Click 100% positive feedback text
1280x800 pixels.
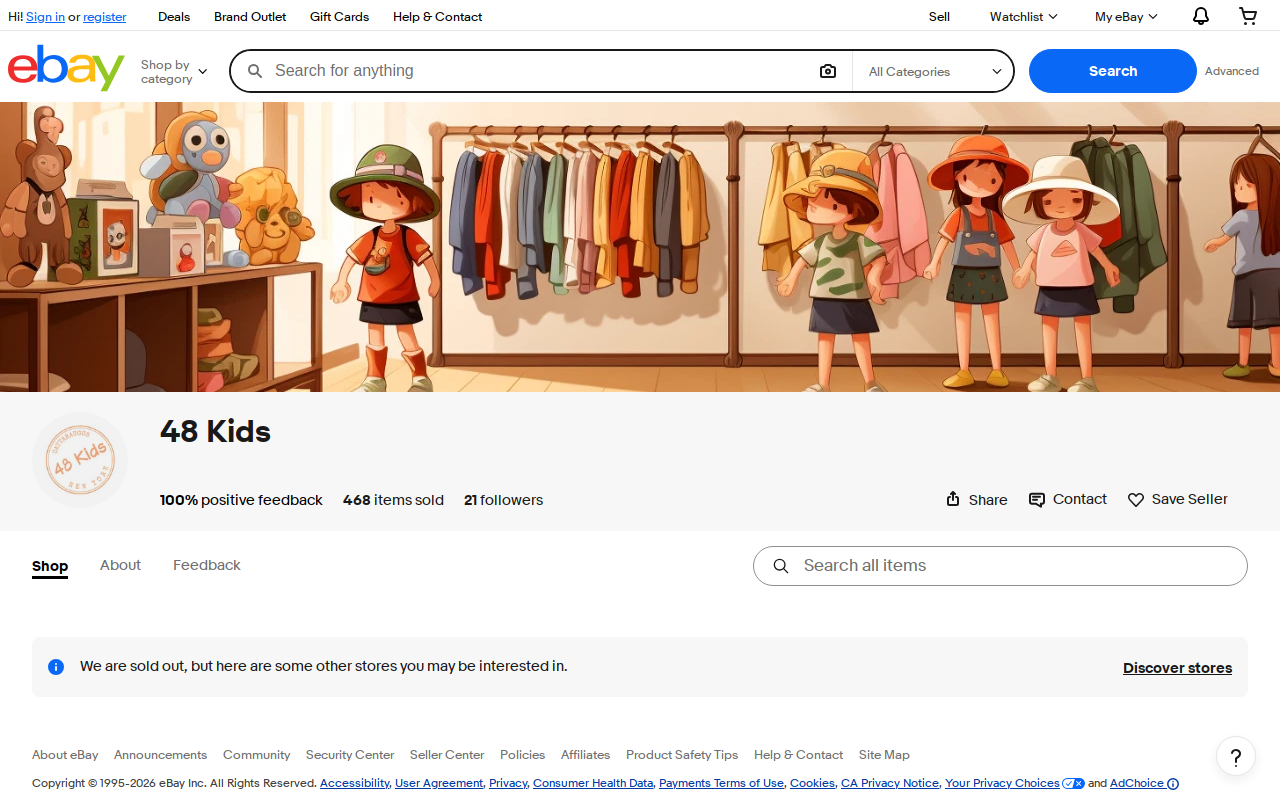241,500
